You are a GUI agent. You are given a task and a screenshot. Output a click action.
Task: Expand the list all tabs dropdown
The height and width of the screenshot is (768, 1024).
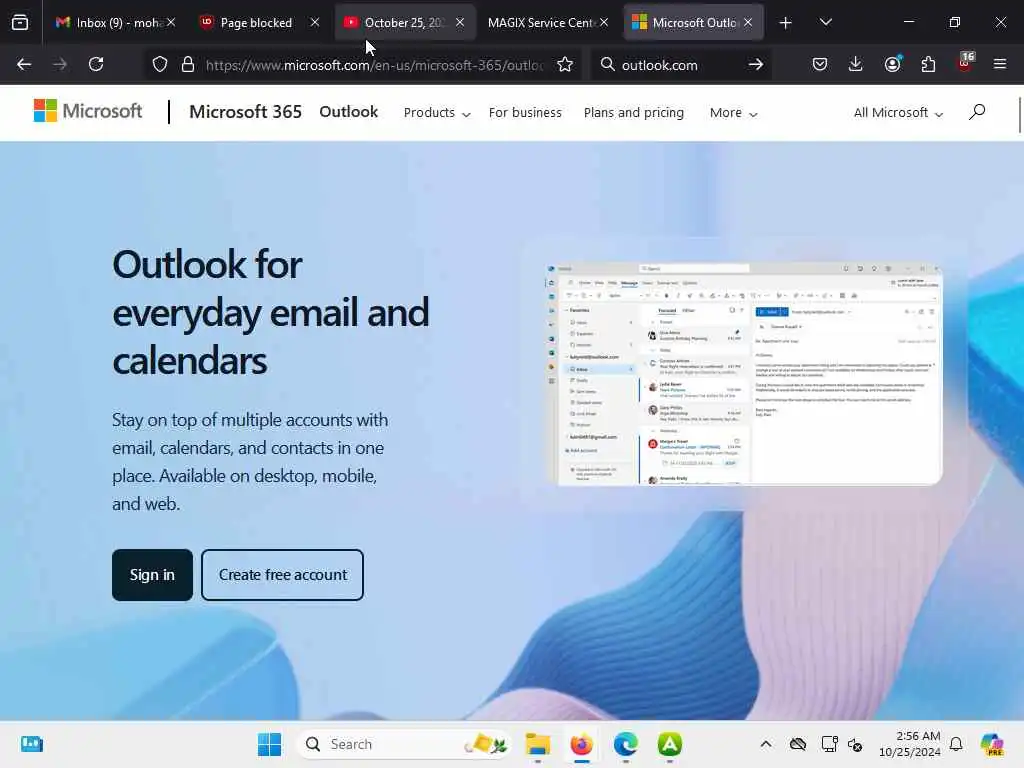point(825,22)
